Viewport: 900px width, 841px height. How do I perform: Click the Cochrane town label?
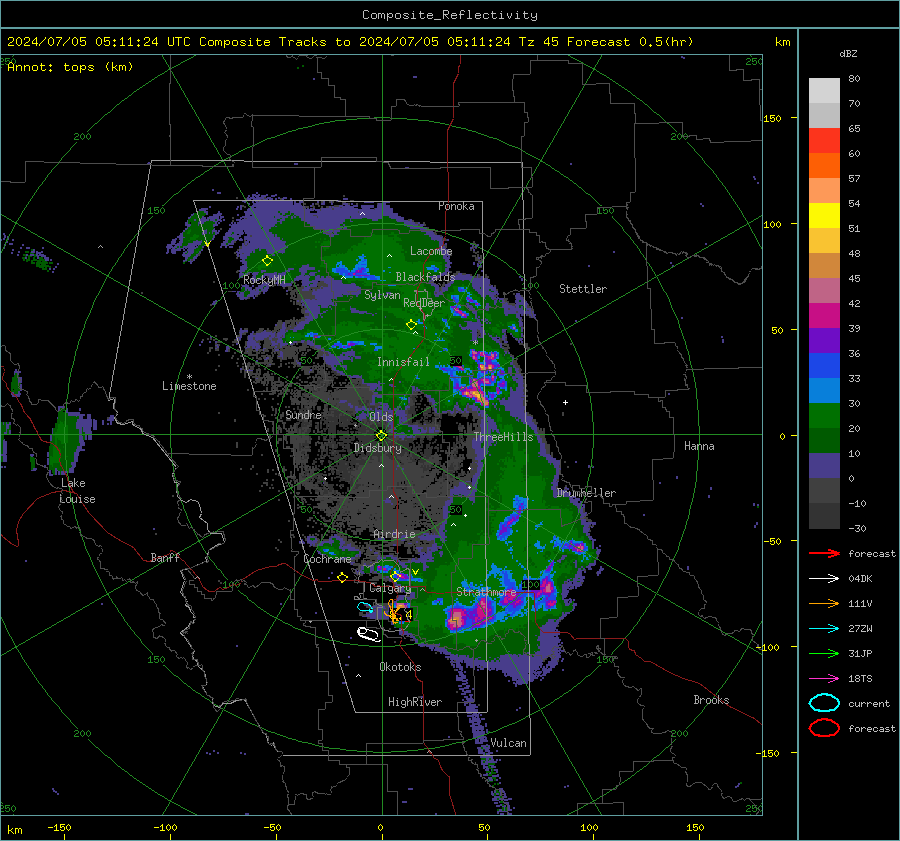tap(327, 559)
